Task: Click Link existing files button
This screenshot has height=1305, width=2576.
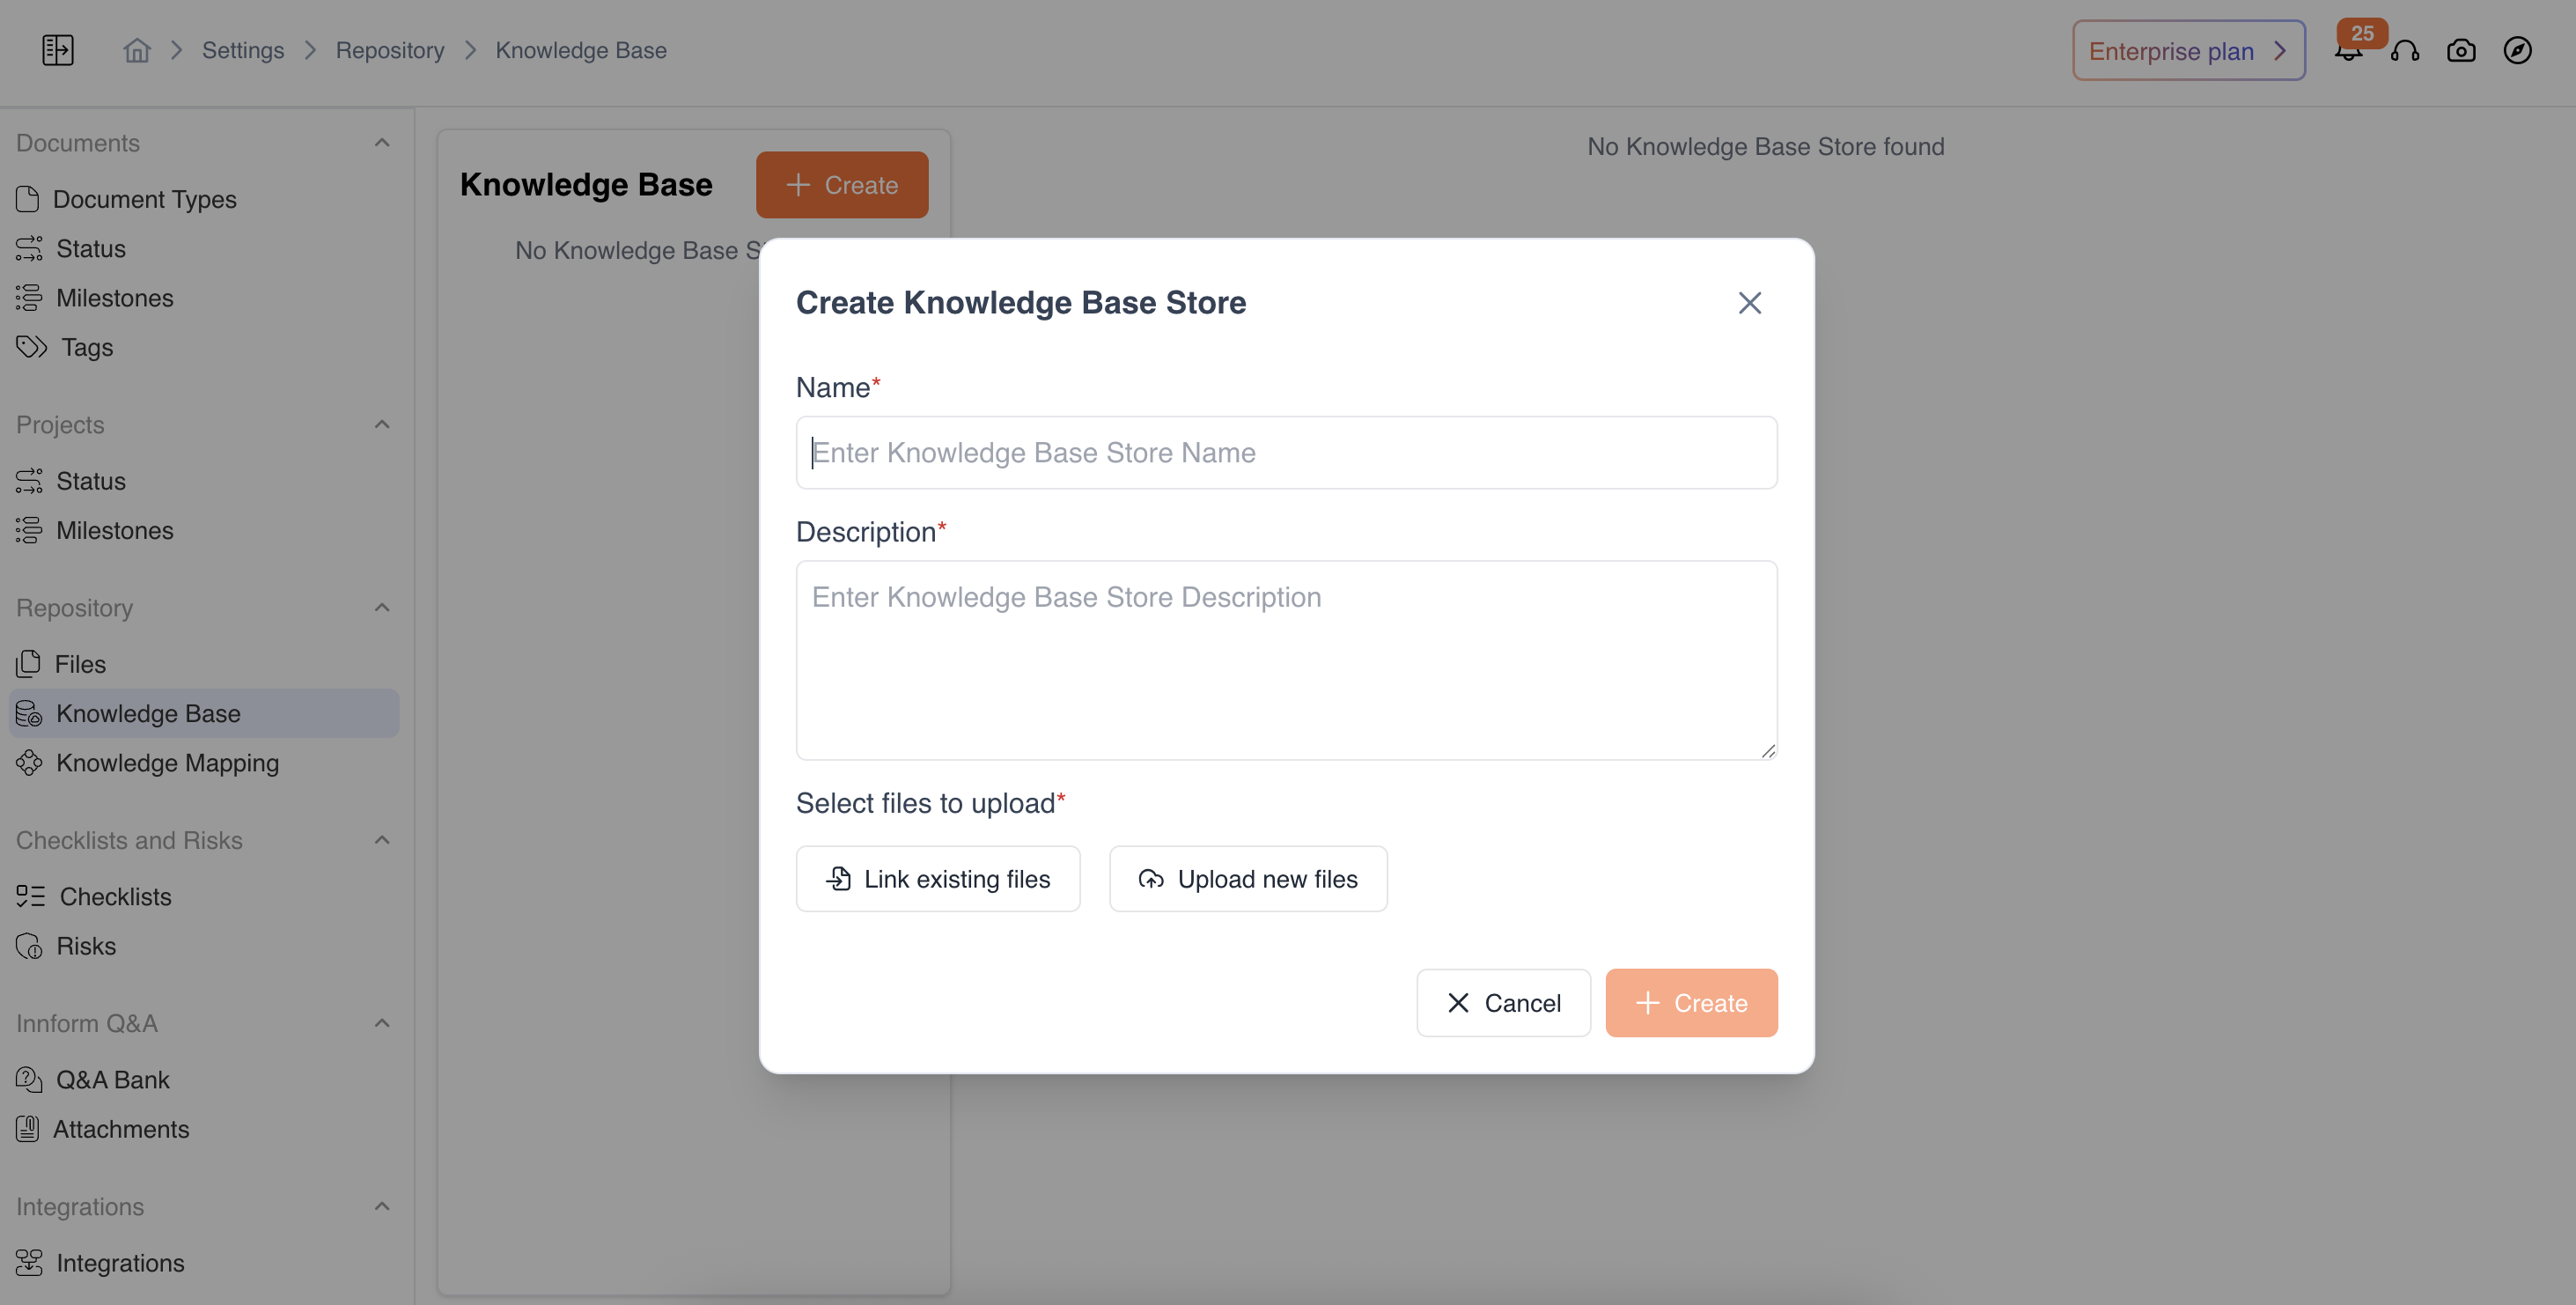Action: point(937,879)
